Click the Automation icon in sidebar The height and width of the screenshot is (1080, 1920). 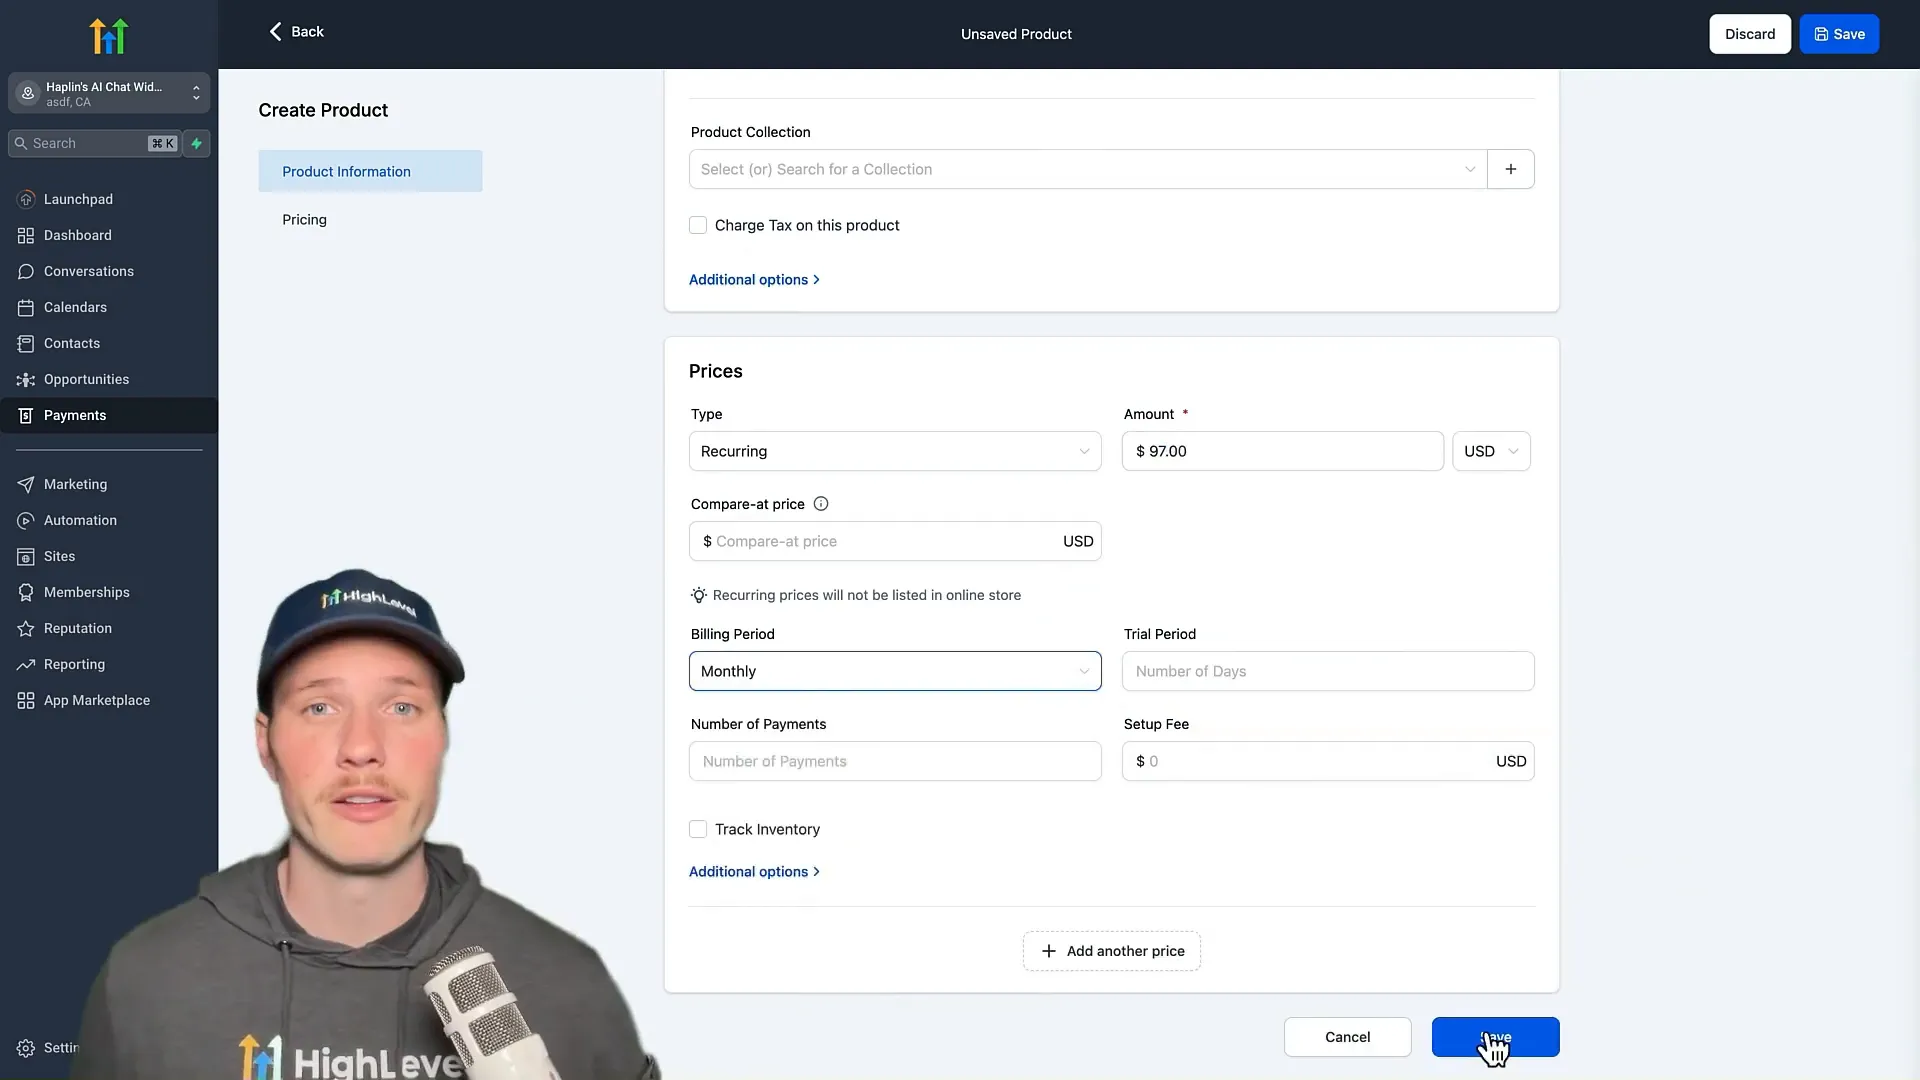[x=26, y=520]
